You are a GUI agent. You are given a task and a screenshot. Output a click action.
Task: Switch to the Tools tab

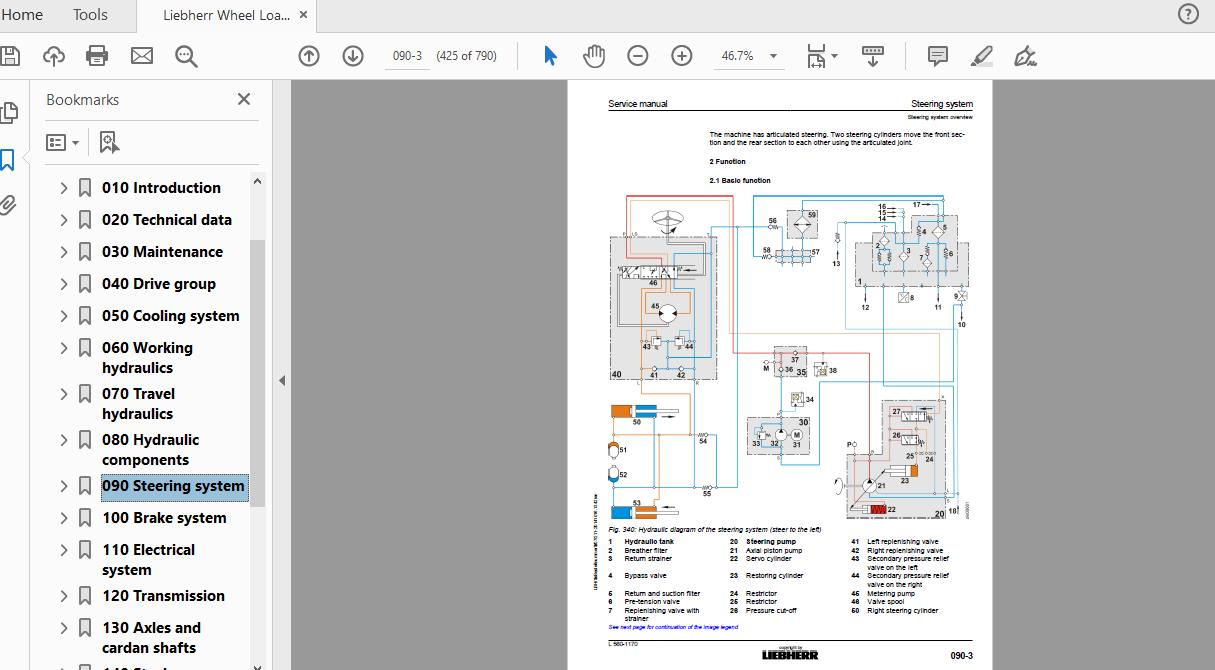[x=89, y=15]
